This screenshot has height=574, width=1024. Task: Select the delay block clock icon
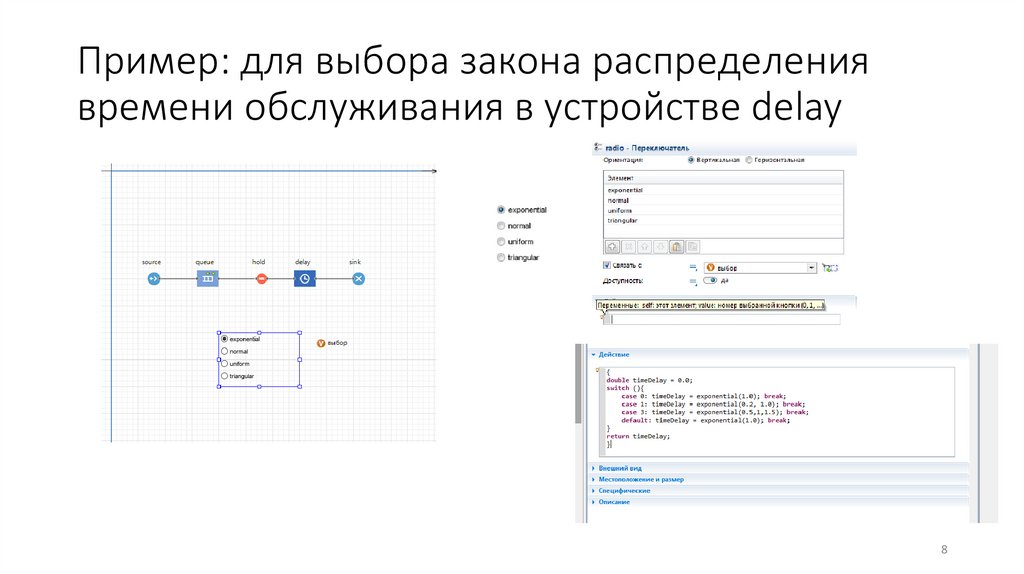(x=304, y=279)
